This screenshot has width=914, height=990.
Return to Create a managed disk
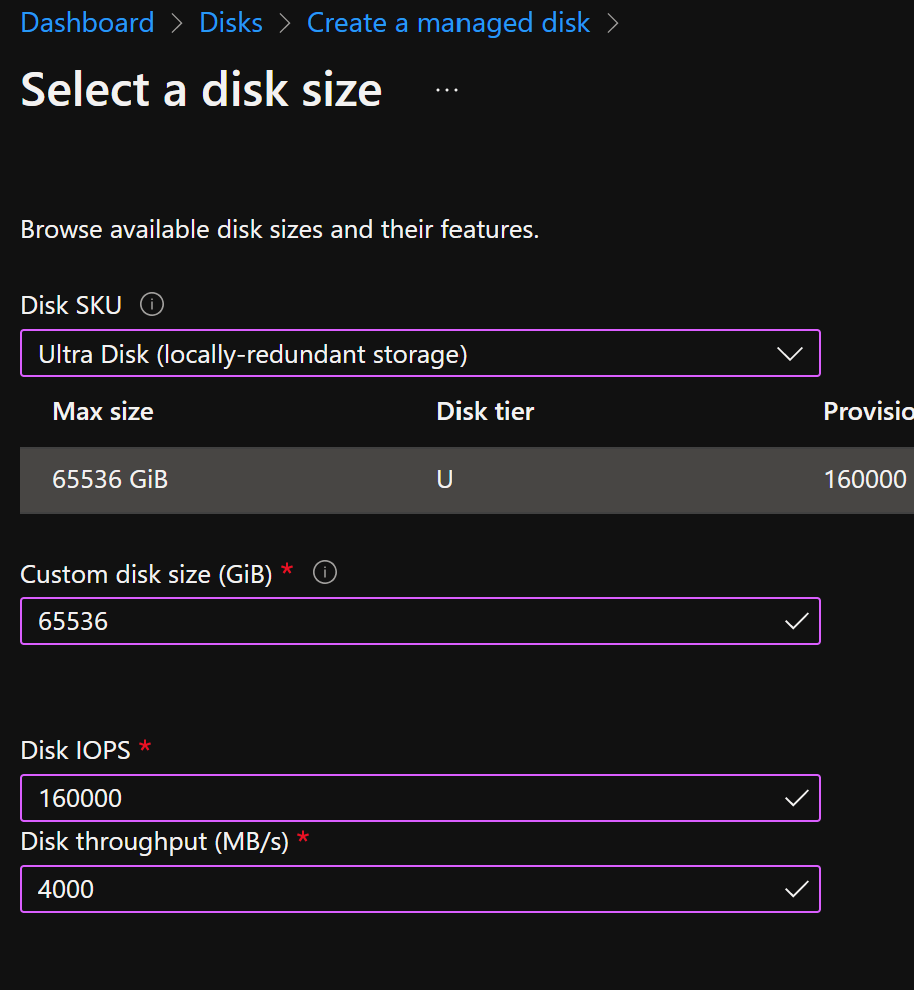click(448, 22)
